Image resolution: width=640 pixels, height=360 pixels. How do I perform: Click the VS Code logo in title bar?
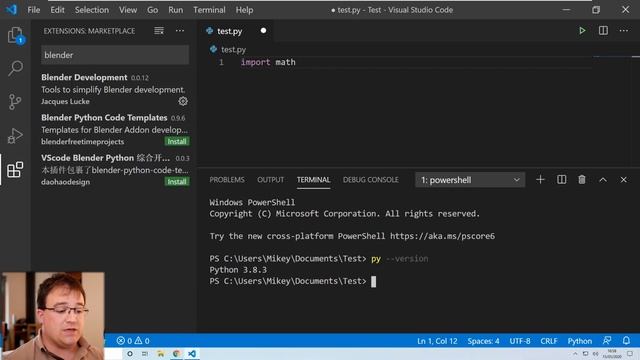(11, 9)
